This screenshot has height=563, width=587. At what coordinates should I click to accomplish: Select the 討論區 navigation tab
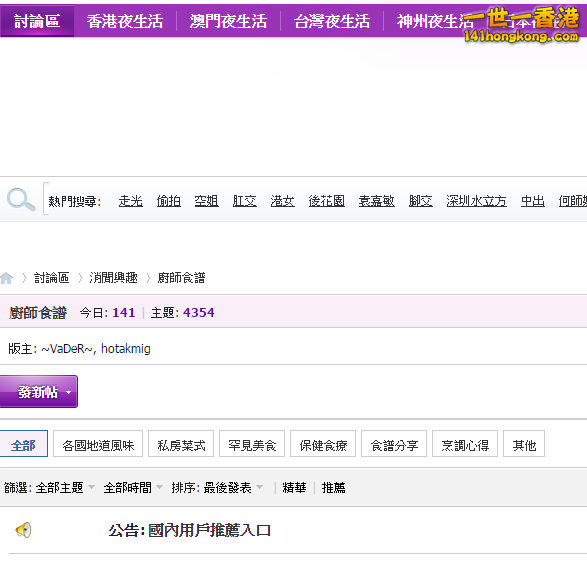point(37,21)
